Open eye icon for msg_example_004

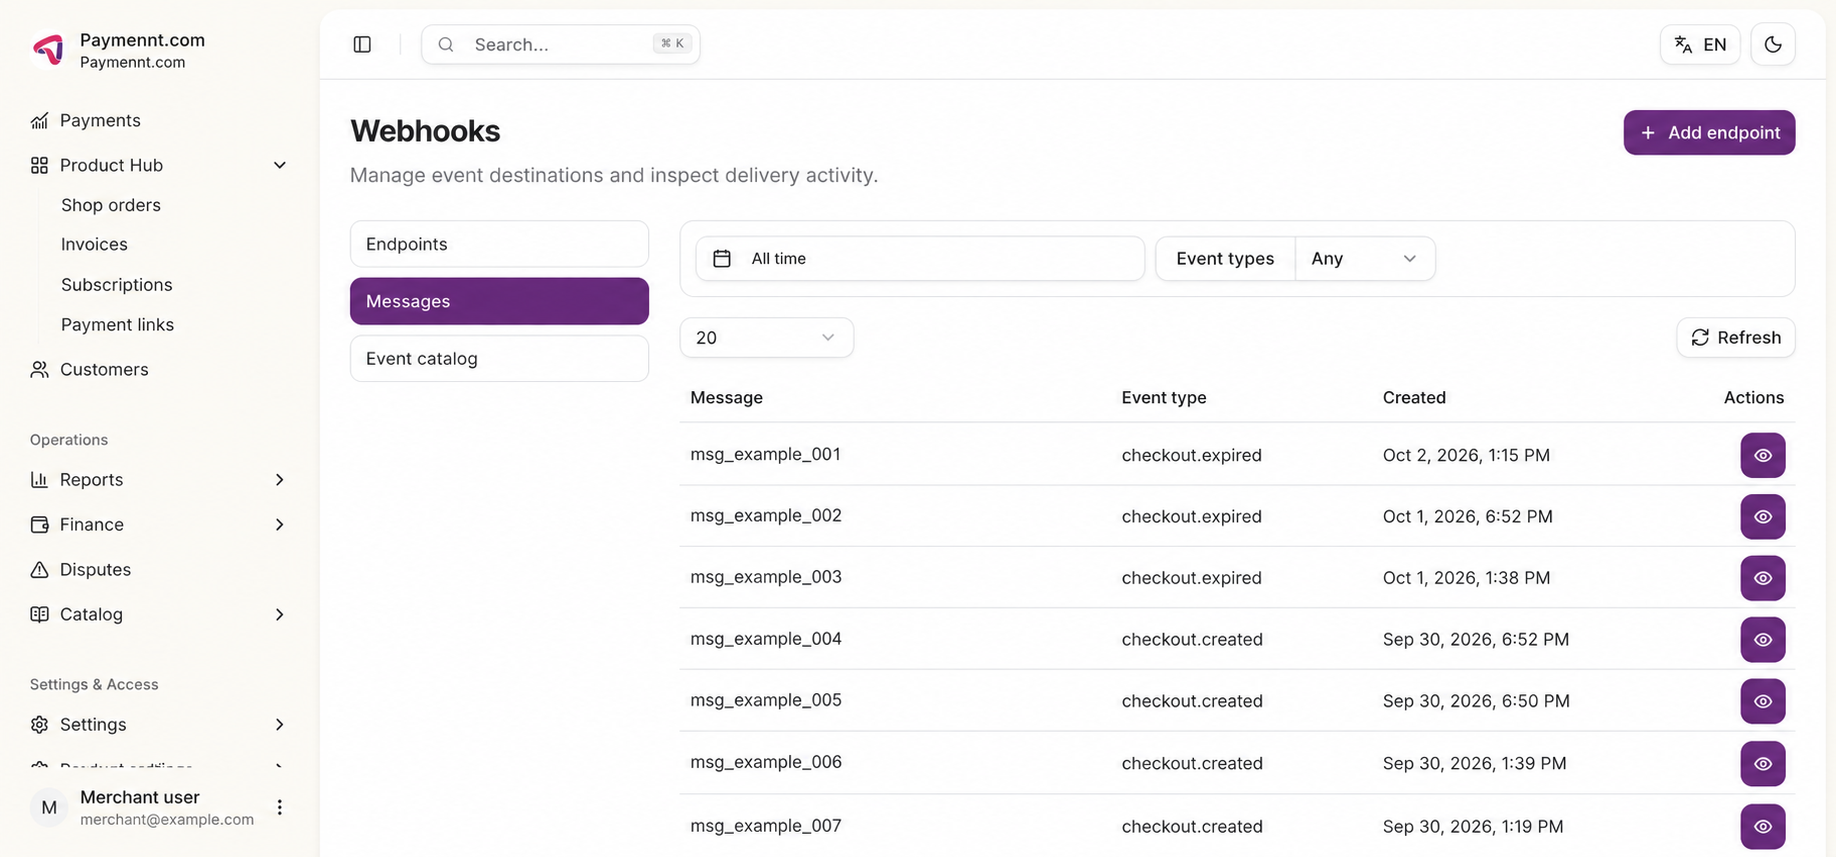point(1763,640)
